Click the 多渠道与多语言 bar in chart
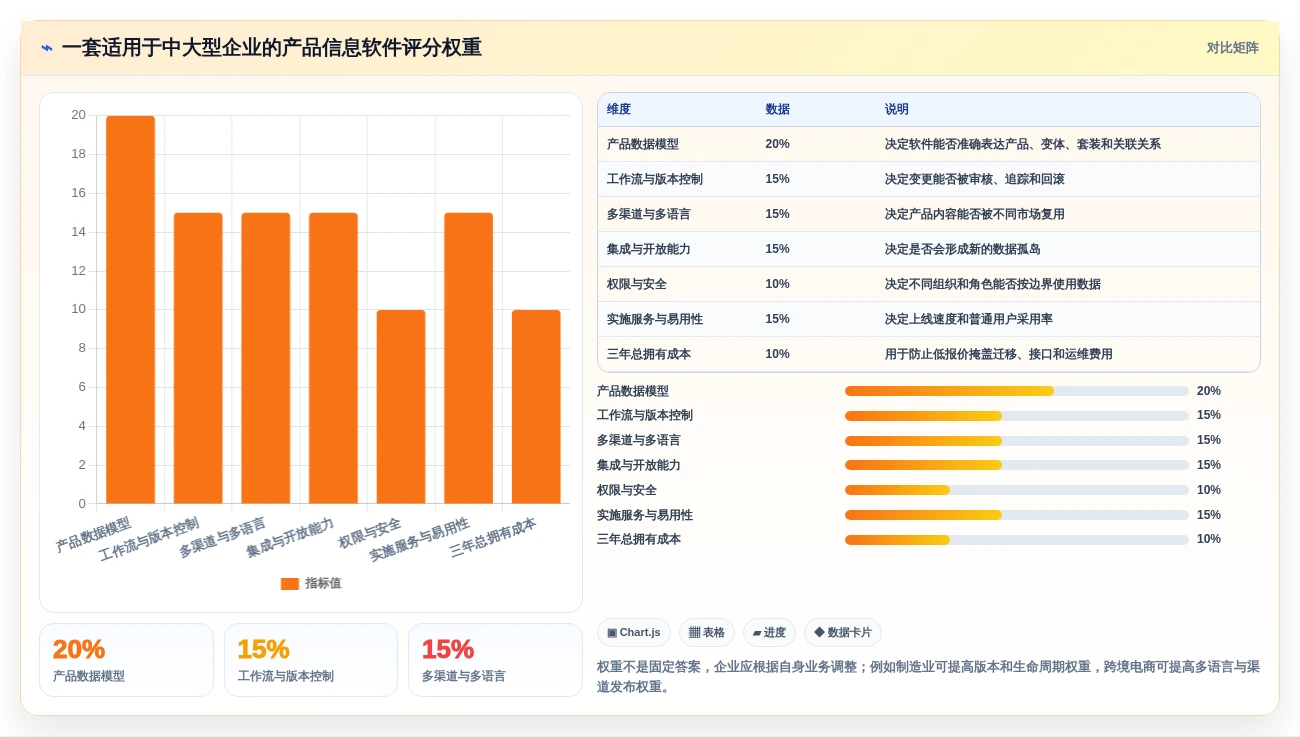 [x=266, y=358]
